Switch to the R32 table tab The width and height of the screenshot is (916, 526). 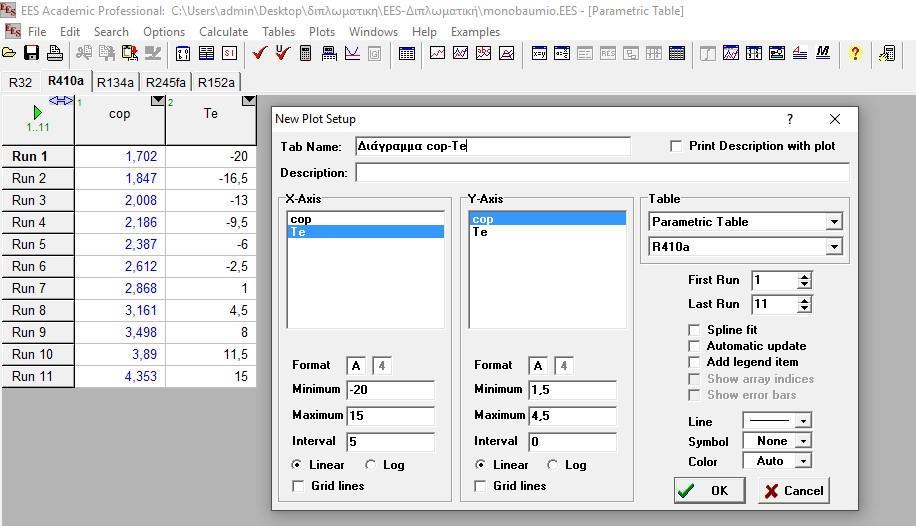coord(20,82)
